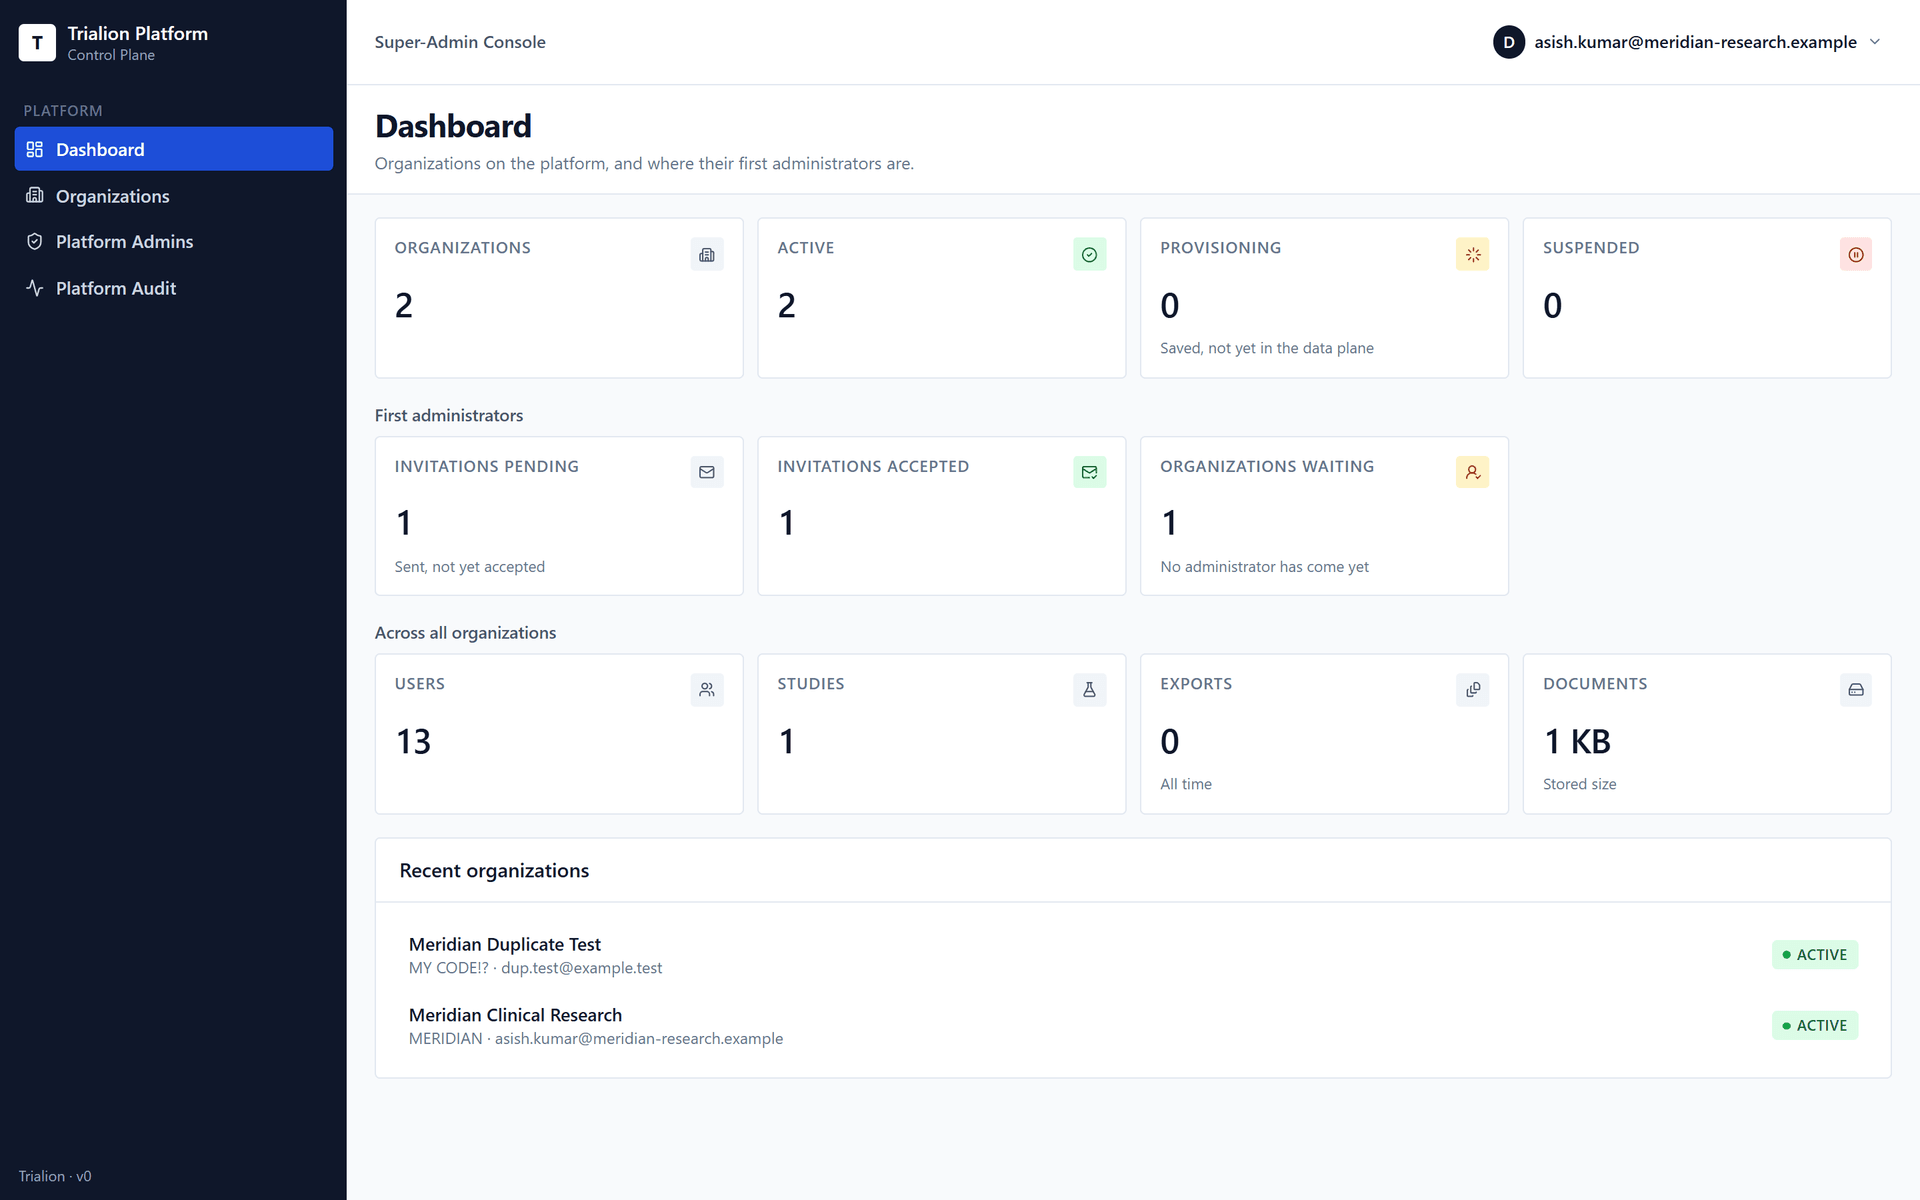The height and width of the screenshot is (1200, 1920).
Task: Click the Documents value 1 KB
Action: (1577, 742)
